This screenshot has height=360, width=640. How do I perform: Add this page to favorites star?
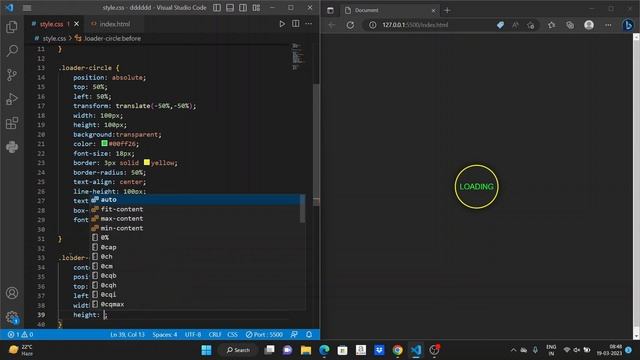(531, 25)
